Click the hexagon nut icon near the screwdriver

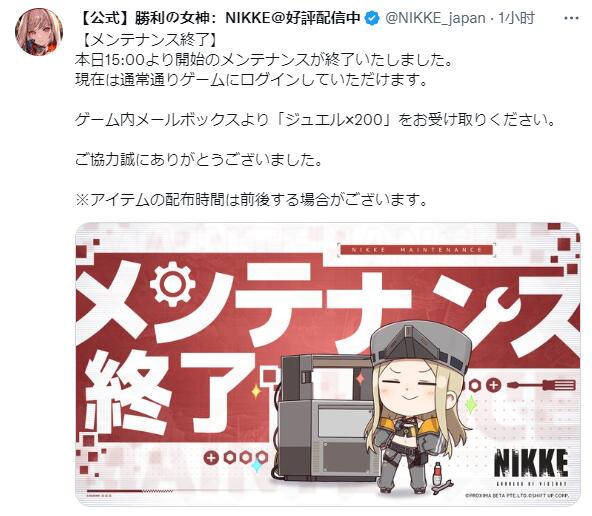(x=475, y=385)
